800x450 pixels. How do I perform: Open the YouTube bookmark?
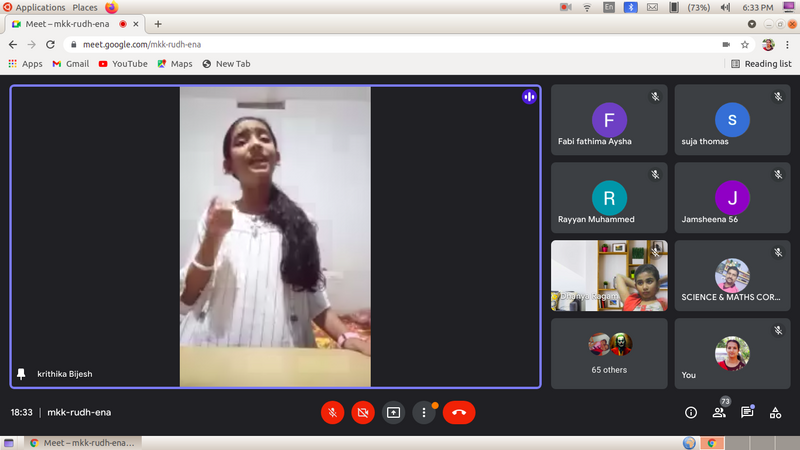coord(123,64)
